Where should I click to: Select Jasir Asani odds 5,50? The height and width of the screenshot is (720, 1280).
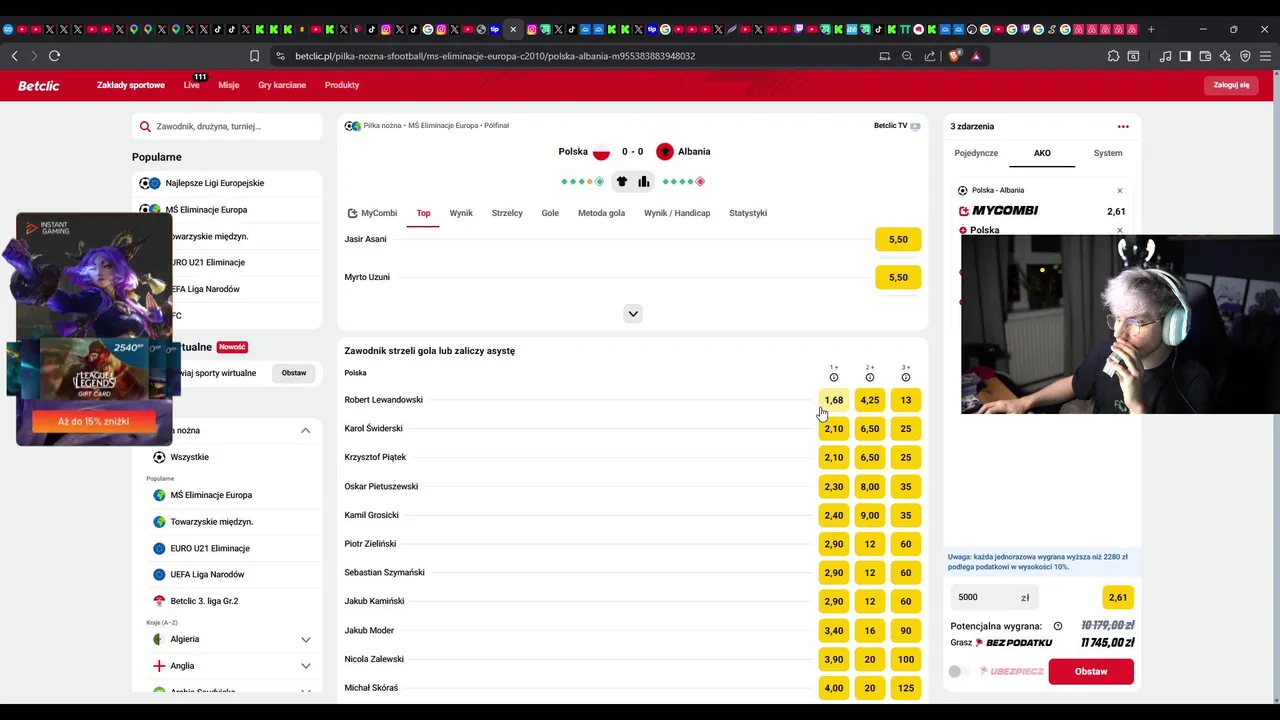coord(898,239)
